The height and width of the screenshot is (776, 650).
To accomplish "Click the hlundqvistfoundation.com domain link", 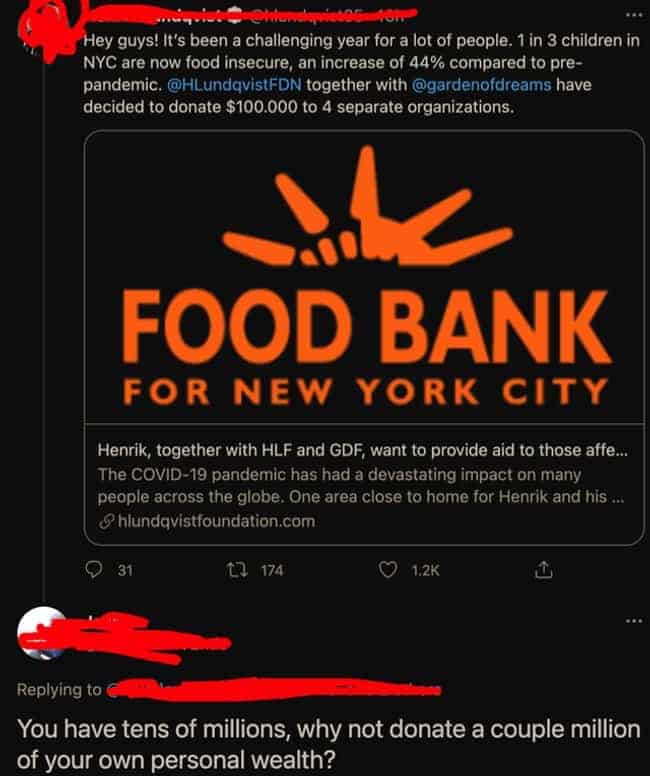I will click(x=216, y=521).
